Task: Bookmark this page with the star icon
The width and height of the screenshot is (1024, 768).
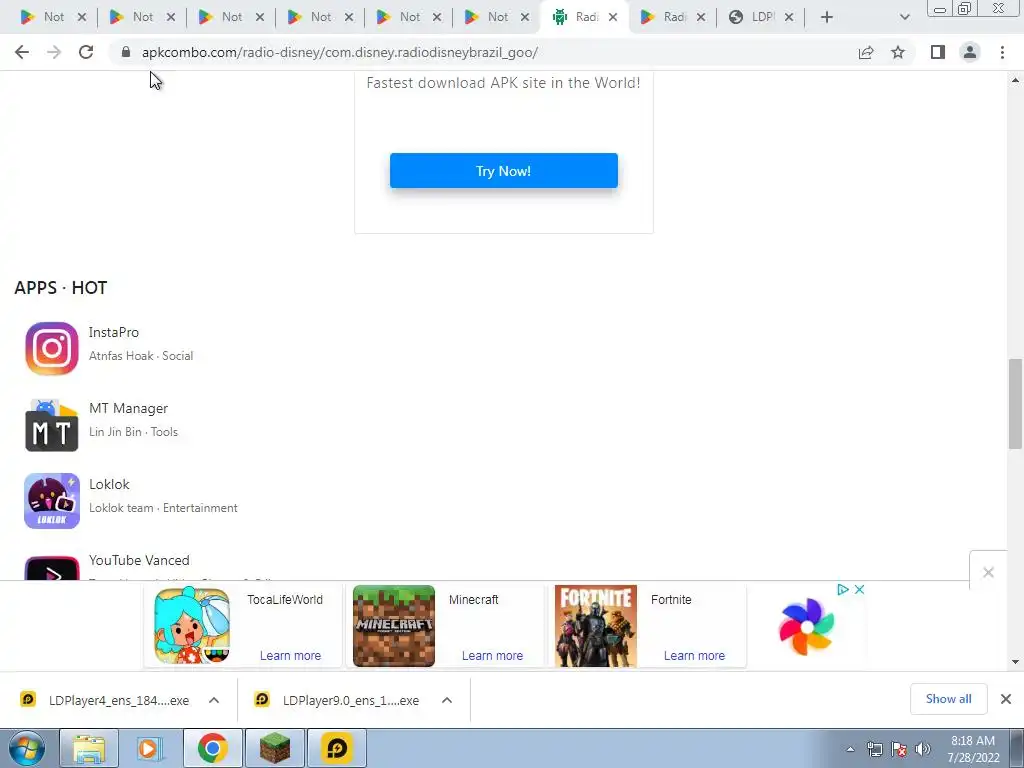Action: pos(898,52)
